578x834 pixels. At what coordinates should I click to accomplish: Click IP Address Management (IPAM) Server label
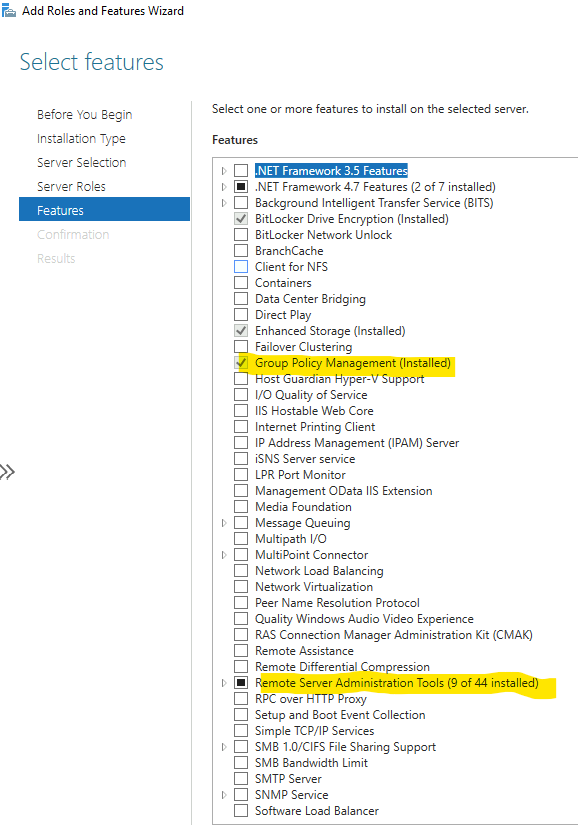pyautogui.click(x=357, y=443)
